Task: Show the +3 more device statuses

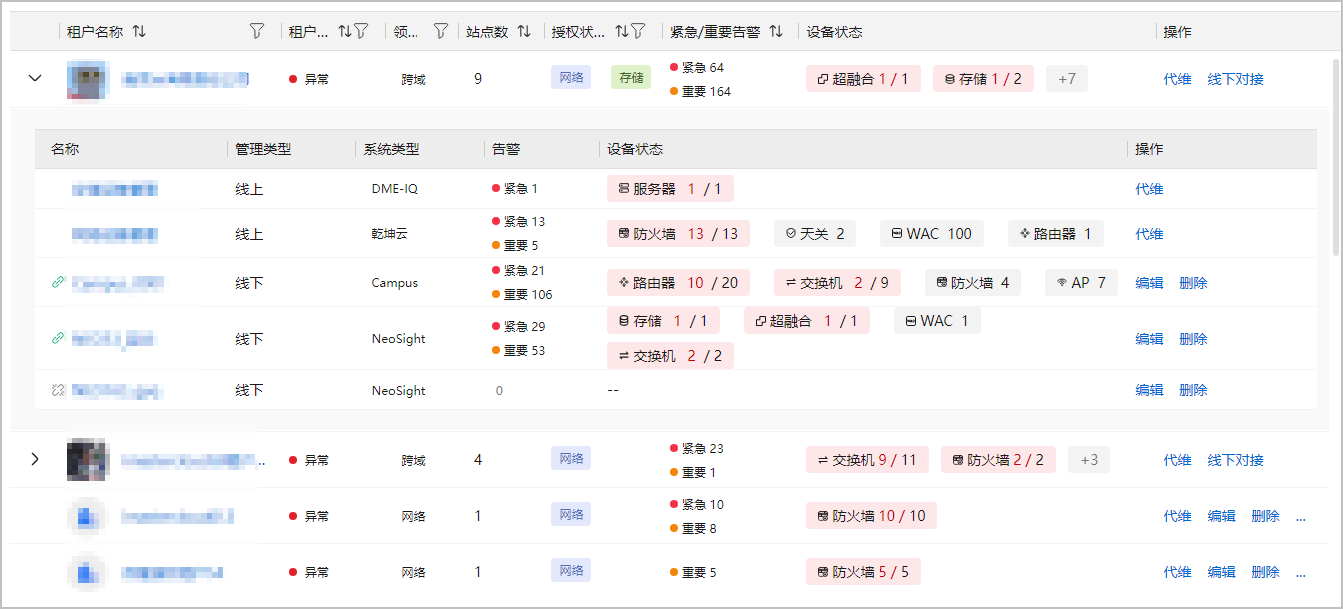Action: 1088,460
